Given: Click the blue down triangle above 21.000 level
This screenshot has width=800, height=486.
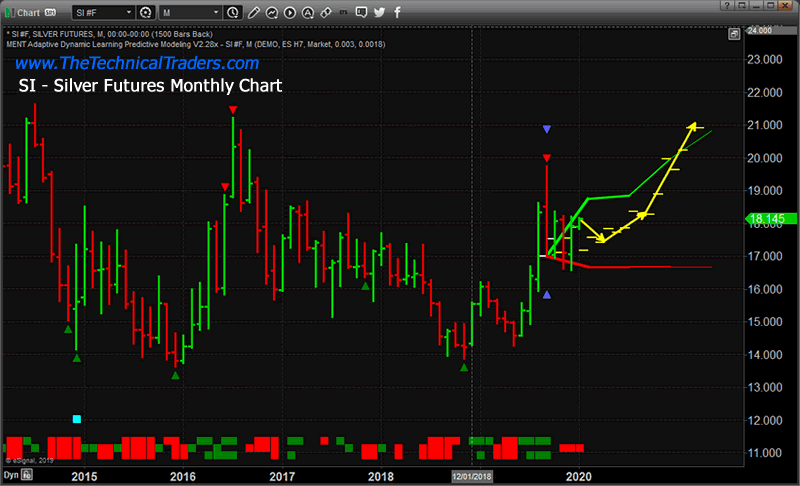Looking at the screenshot, I should pos(547,130).
